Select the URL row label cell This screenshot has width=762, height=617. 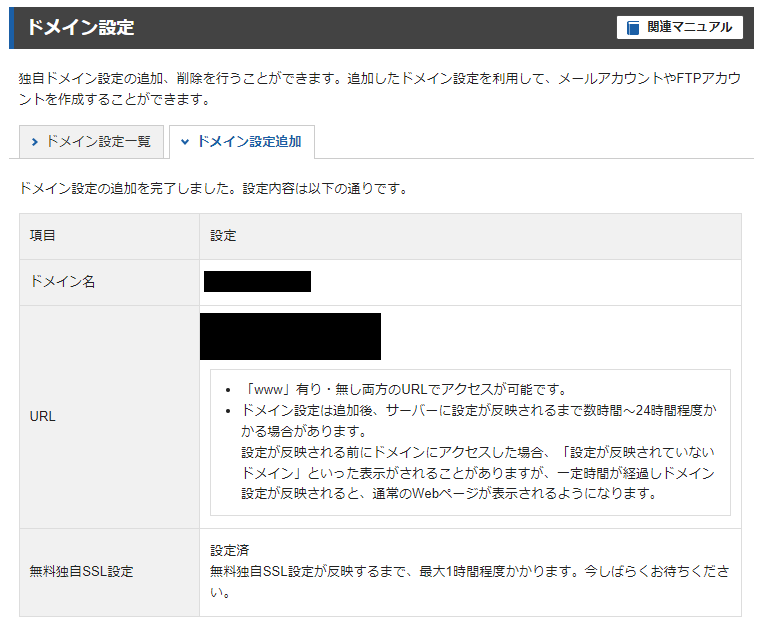point(43,416)
